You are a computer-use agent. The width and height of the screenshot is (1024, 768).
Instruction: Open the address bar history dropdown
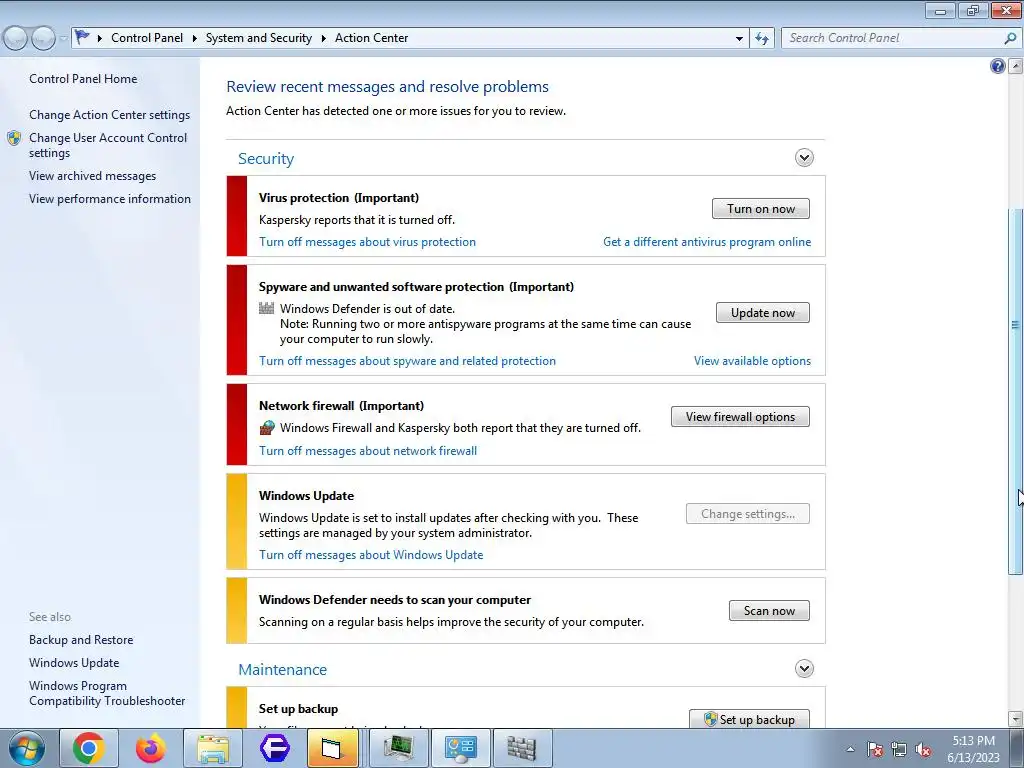(x=739, y=39)
